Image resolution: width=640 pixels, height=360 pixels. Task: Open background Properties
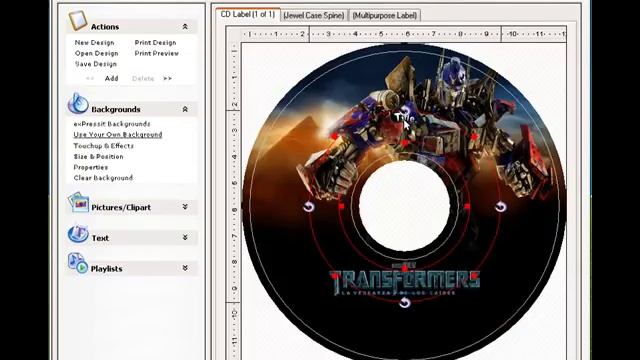click(x=91, y=167)
